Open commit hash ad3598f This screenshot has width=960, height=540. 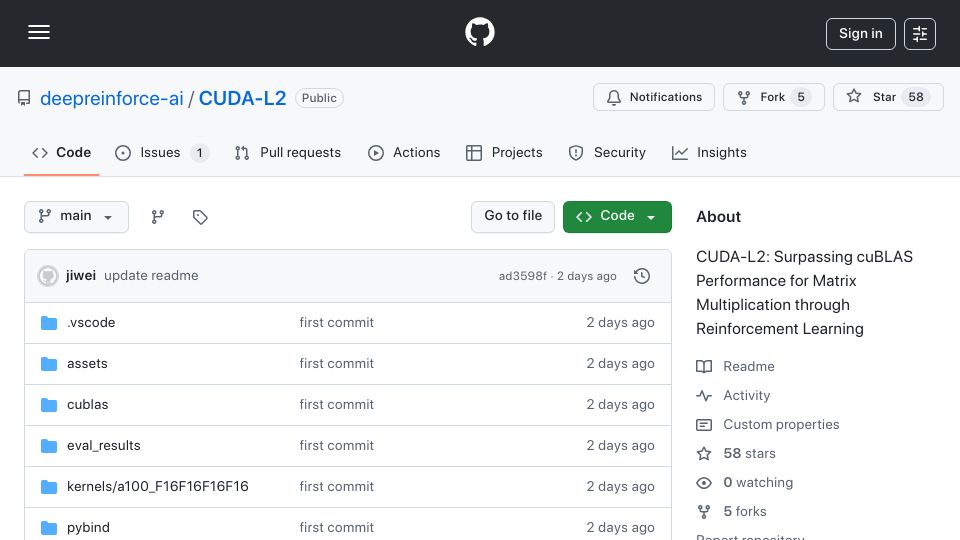point(522,276)
